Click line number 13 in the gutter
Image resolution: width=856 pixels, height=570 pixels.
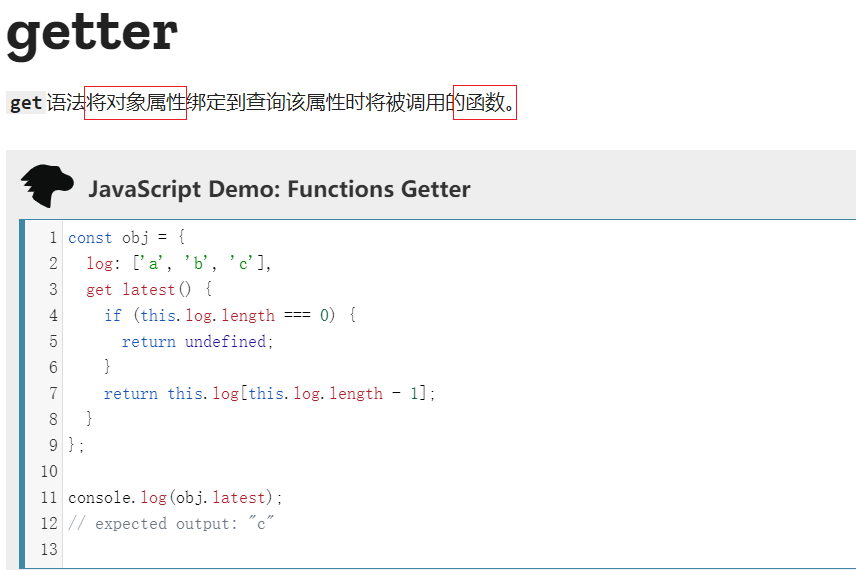(x=49, y=549)
